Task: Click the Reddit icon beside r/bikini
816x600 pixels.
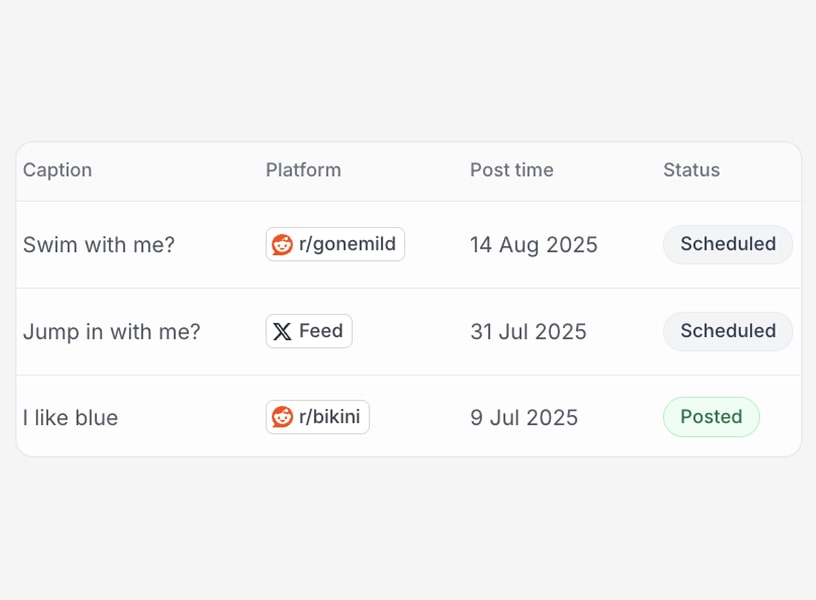Action: tap(282, 417)
